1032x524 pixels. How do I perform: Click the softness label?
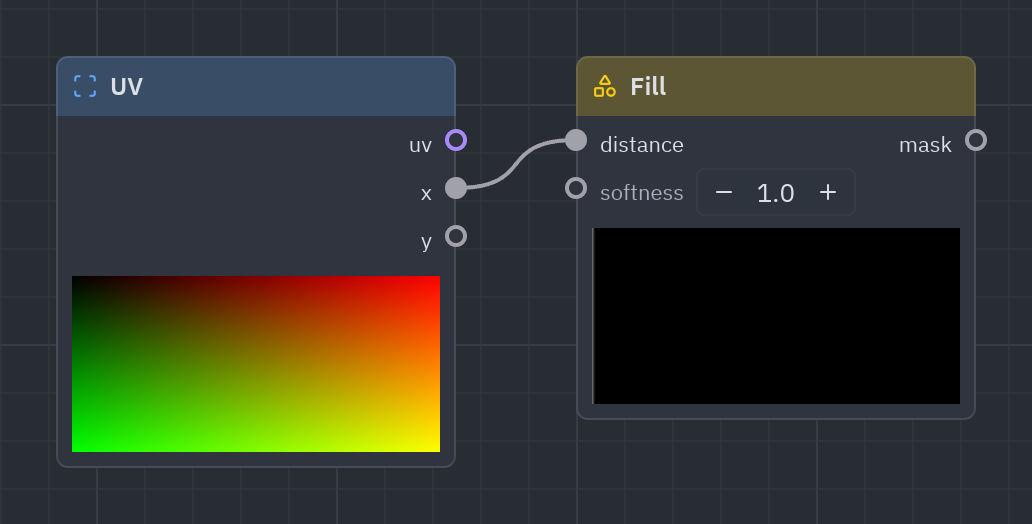[x=642, y=193]
